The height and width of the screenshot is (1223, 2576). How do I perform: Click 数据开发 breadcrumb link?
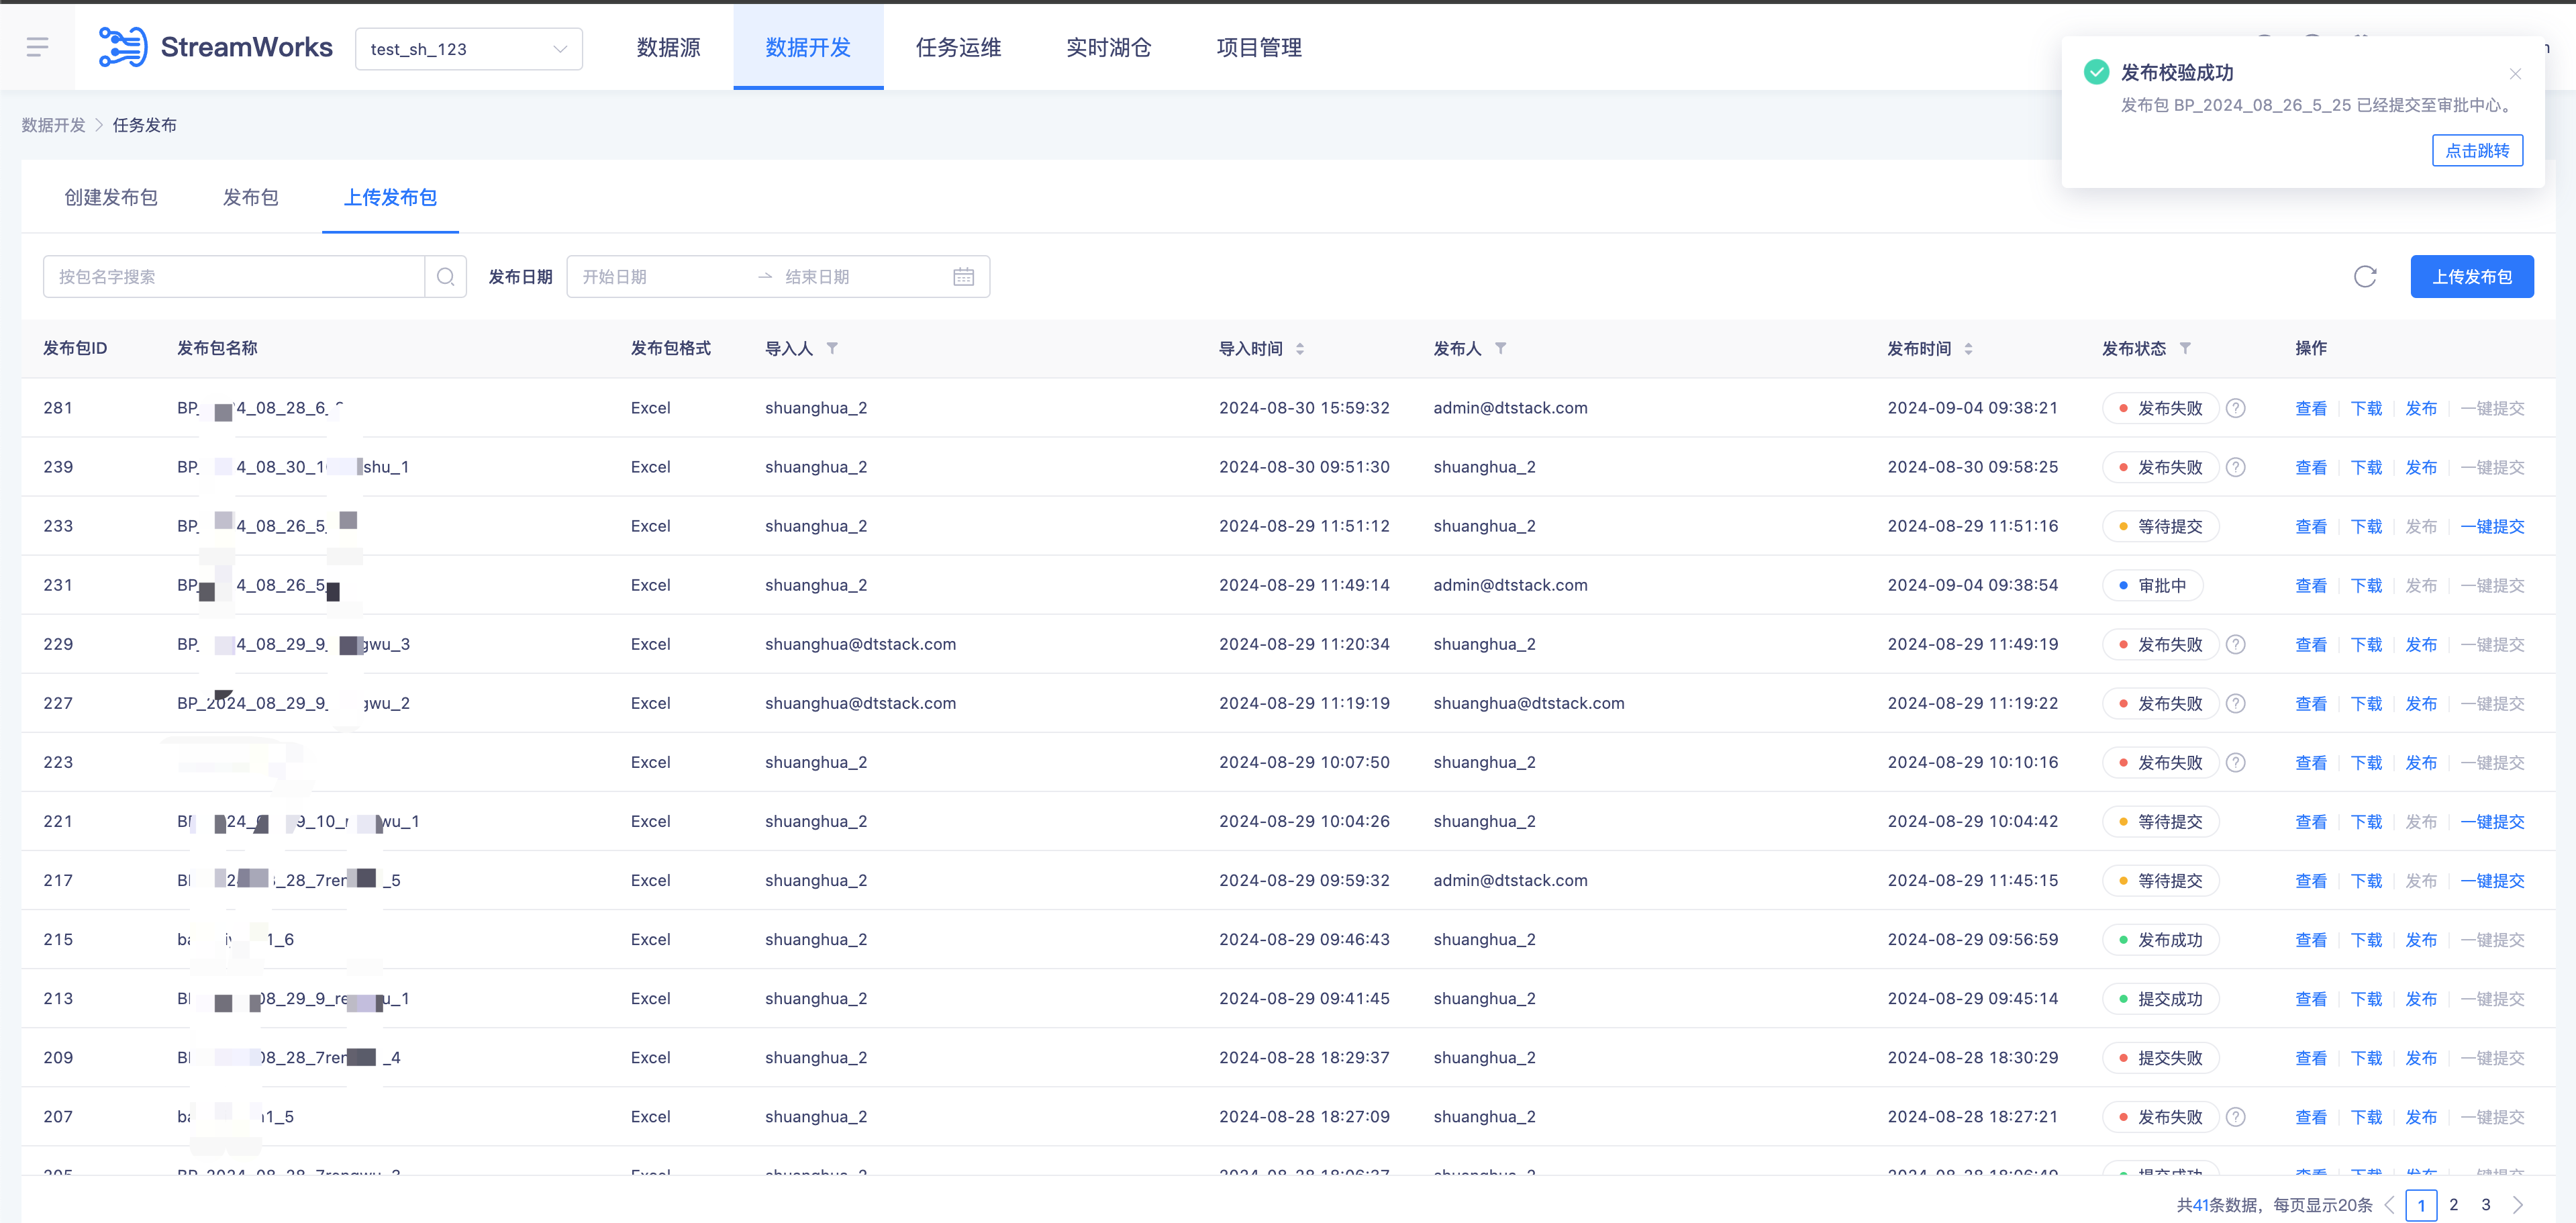(x=53, y=125)
